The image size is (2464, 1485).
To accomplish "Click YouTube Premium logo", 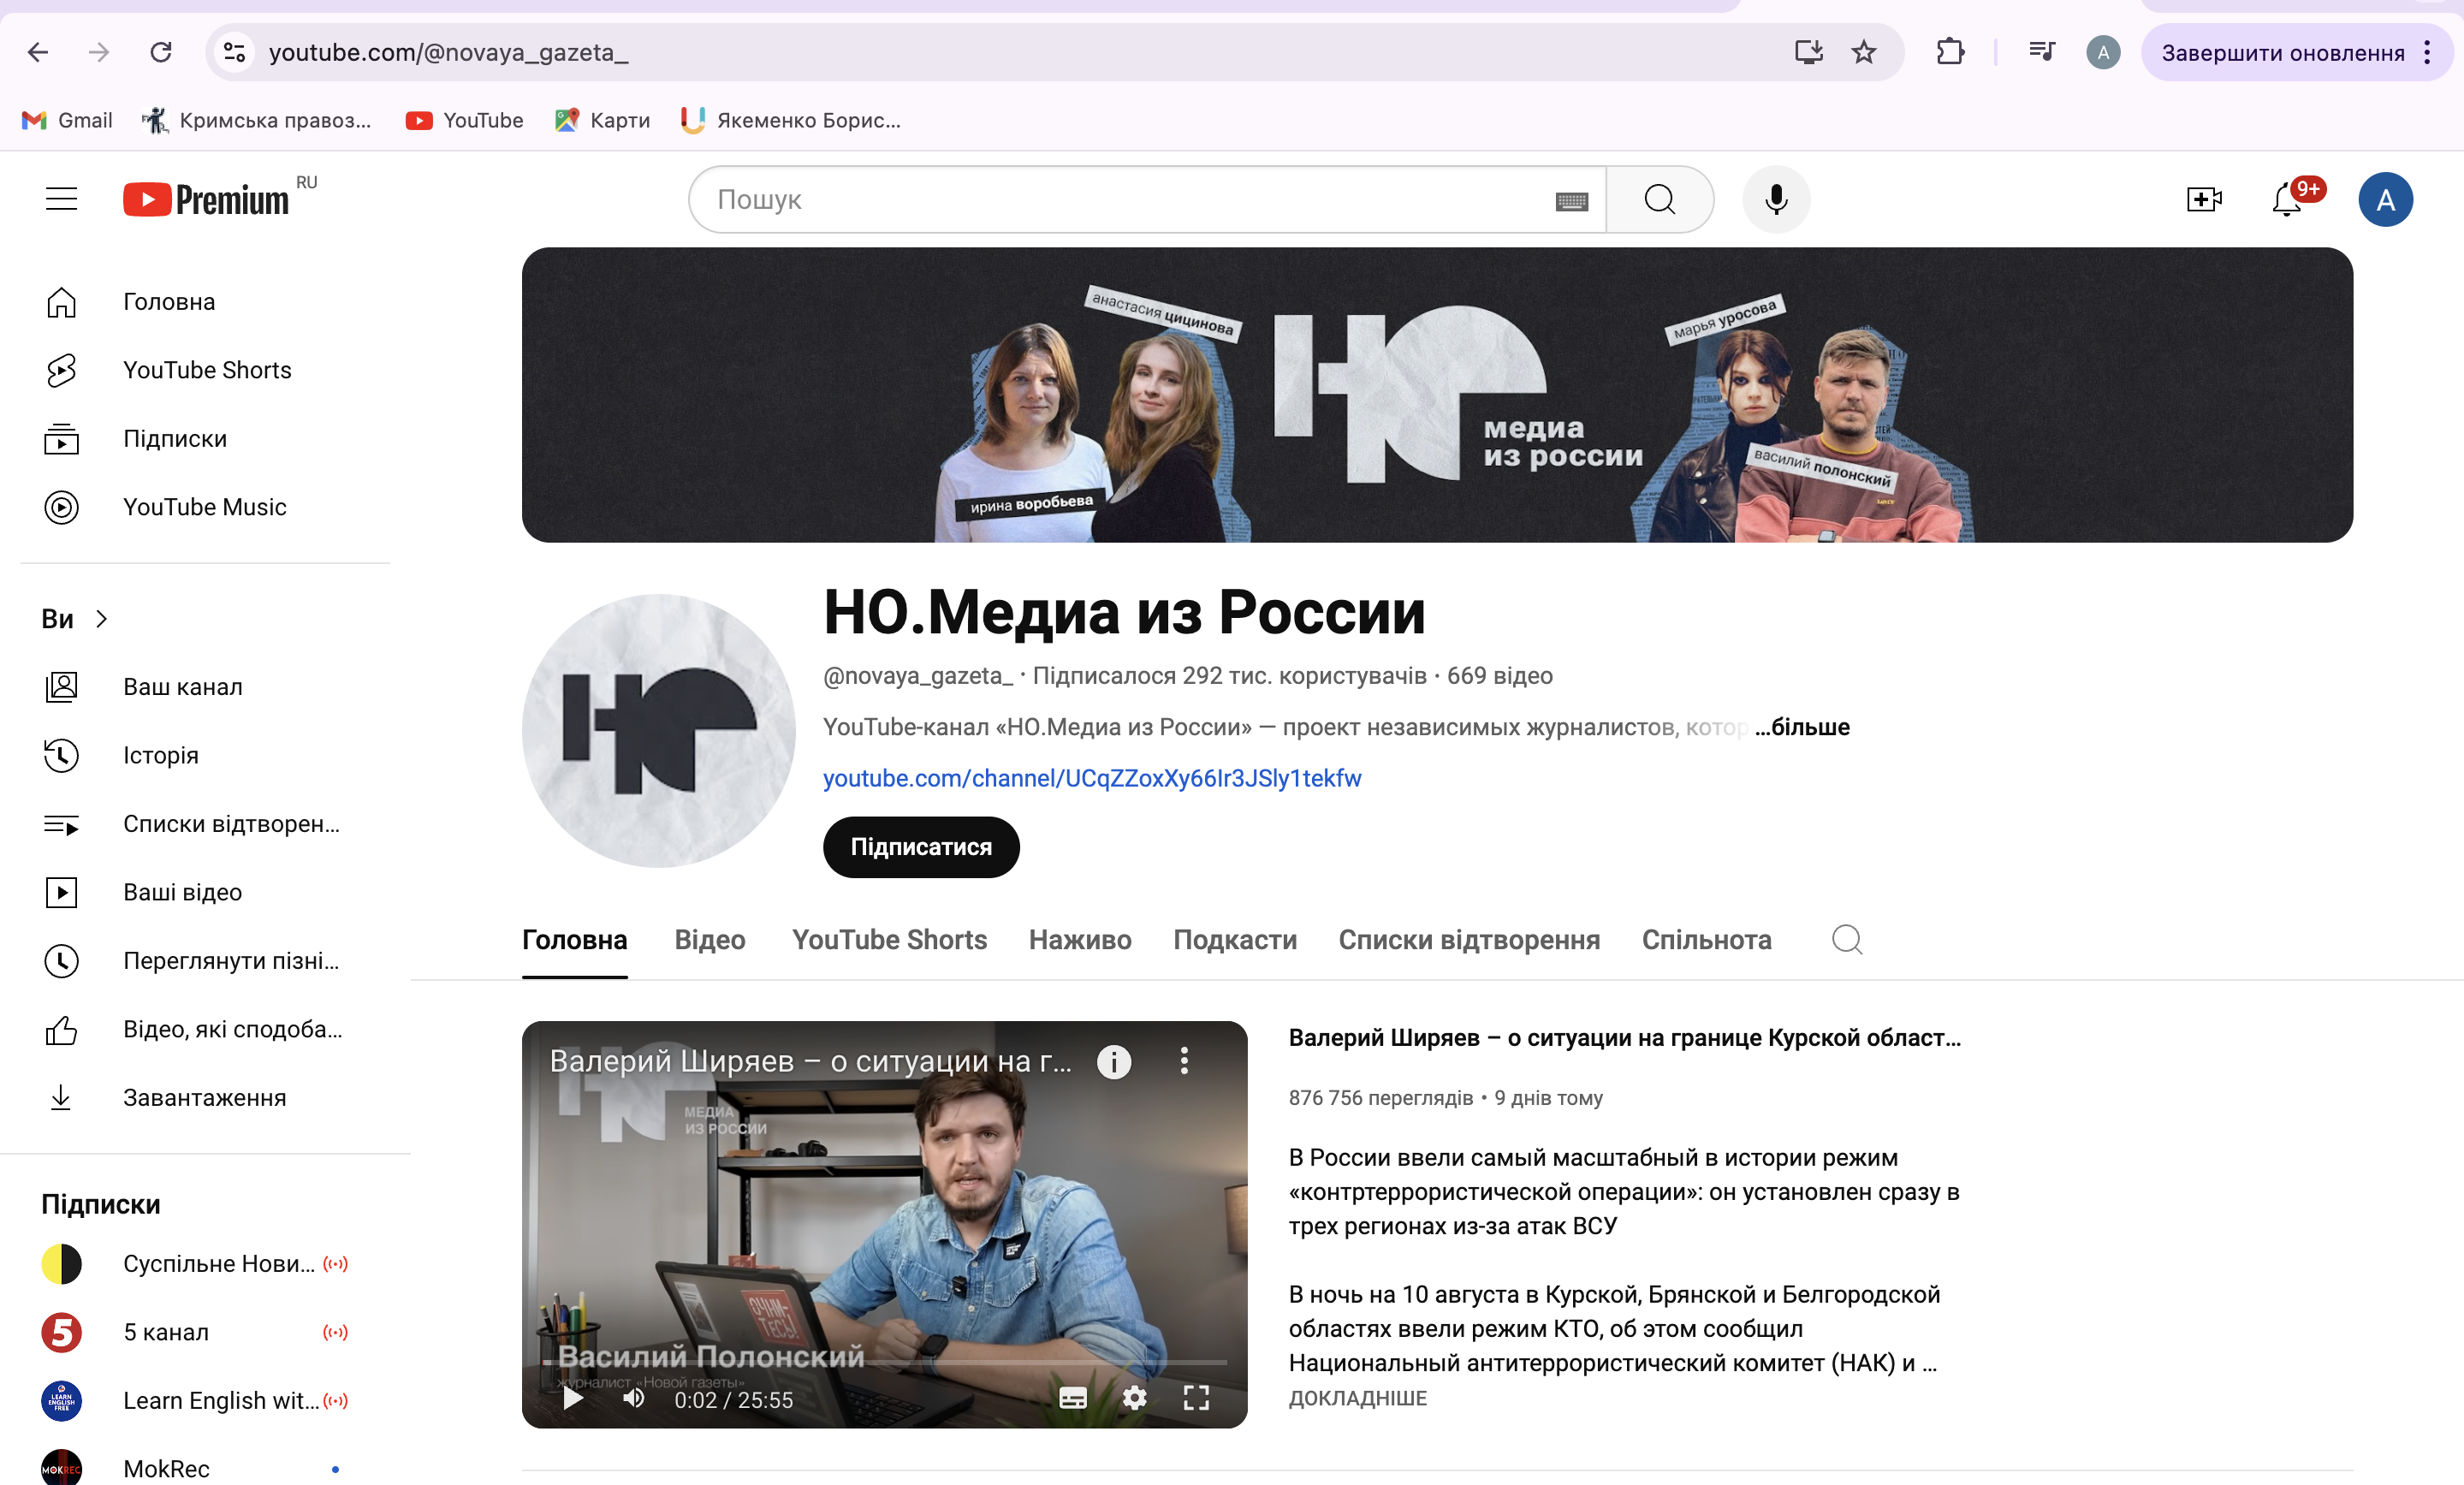I will pyautogui.click(x=206, y=199).
